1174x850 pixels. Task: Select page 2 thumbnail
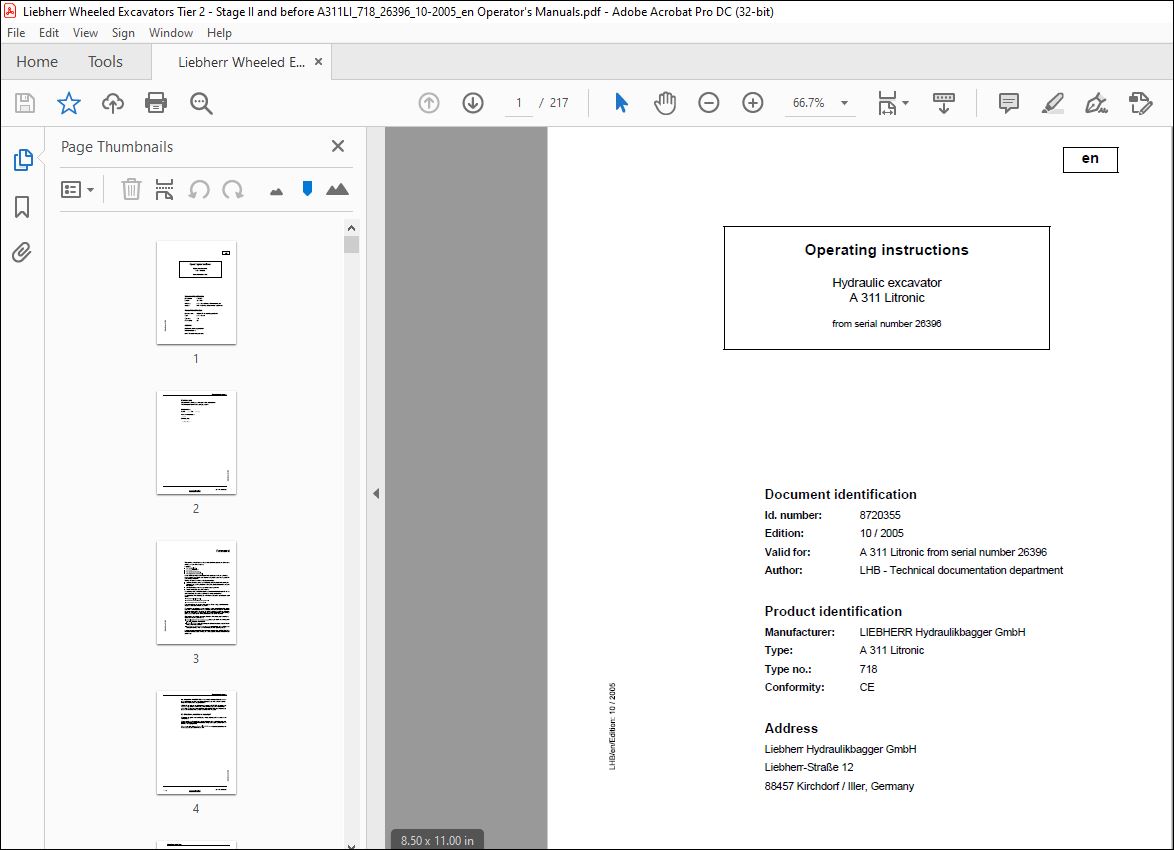point(196,443)
